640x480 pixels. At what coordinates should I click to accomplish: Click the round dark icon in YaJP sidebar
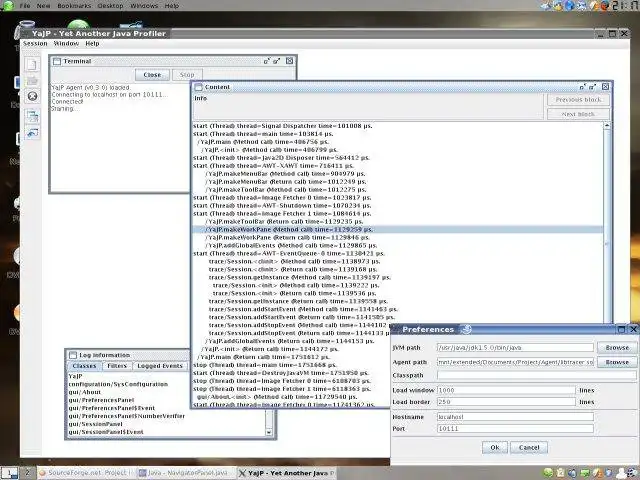[x=32, y=96]
